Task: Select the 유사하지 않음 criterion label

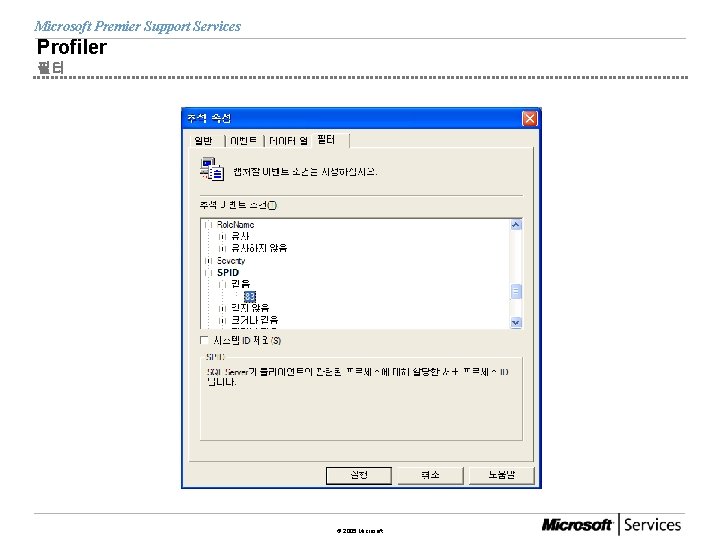Action: point(259,248)
